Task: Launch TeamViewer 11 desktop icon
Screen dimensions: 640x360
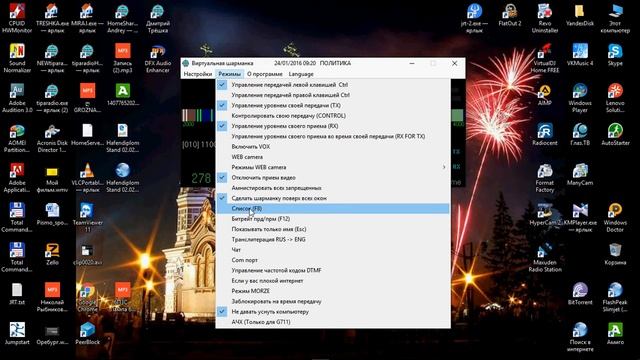Action: (x=87, y=218)
